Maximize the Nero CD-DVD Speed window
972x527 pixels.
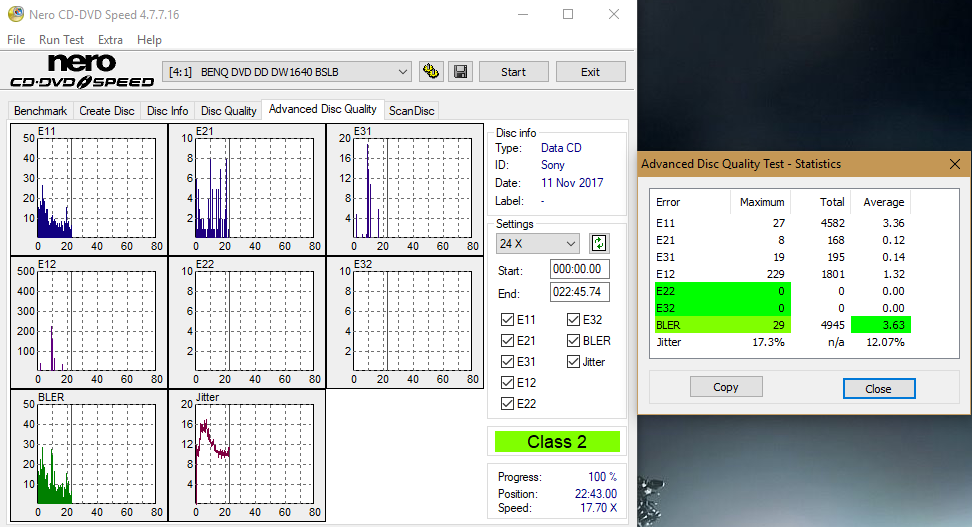[568, 14]
